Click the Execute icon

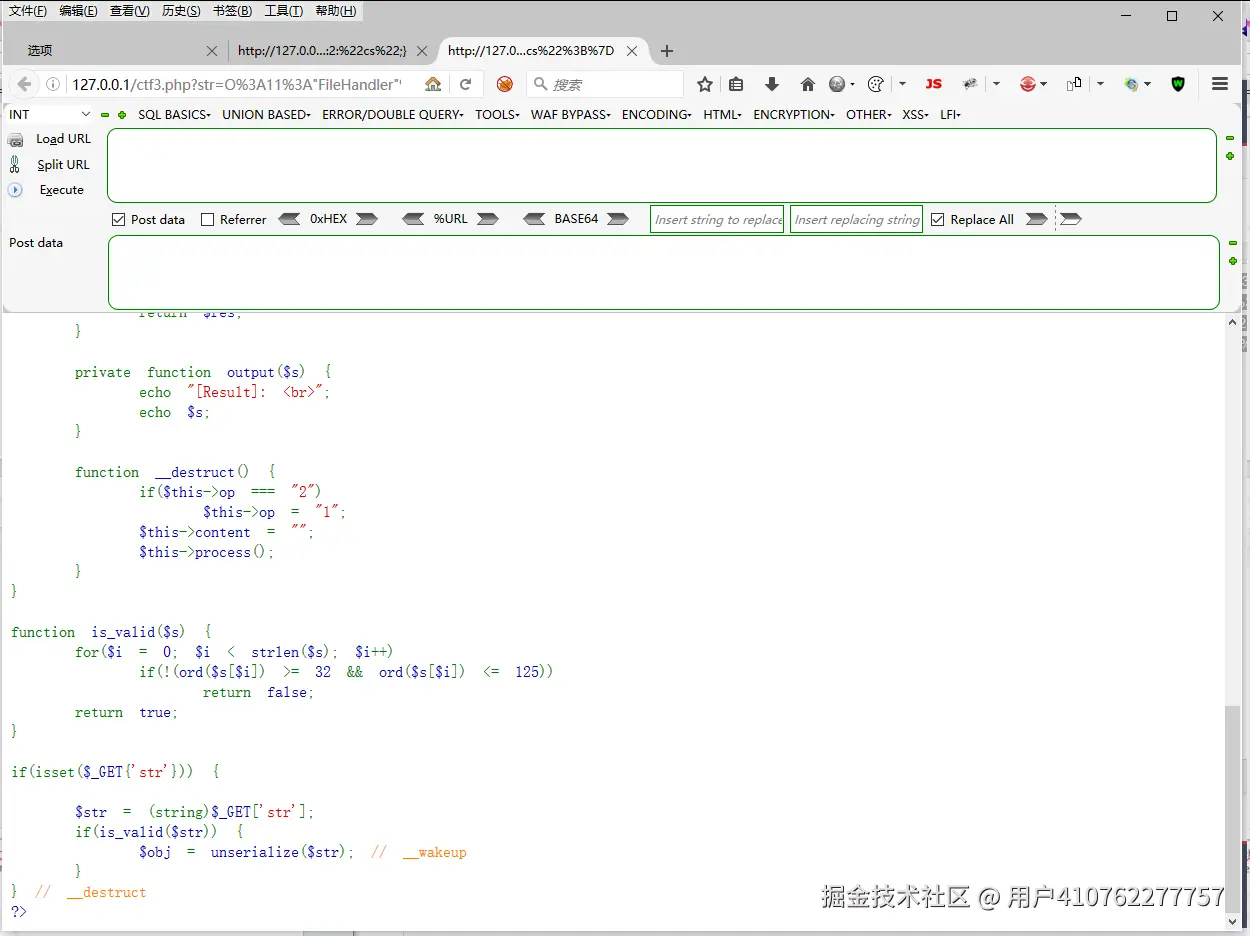13,189
